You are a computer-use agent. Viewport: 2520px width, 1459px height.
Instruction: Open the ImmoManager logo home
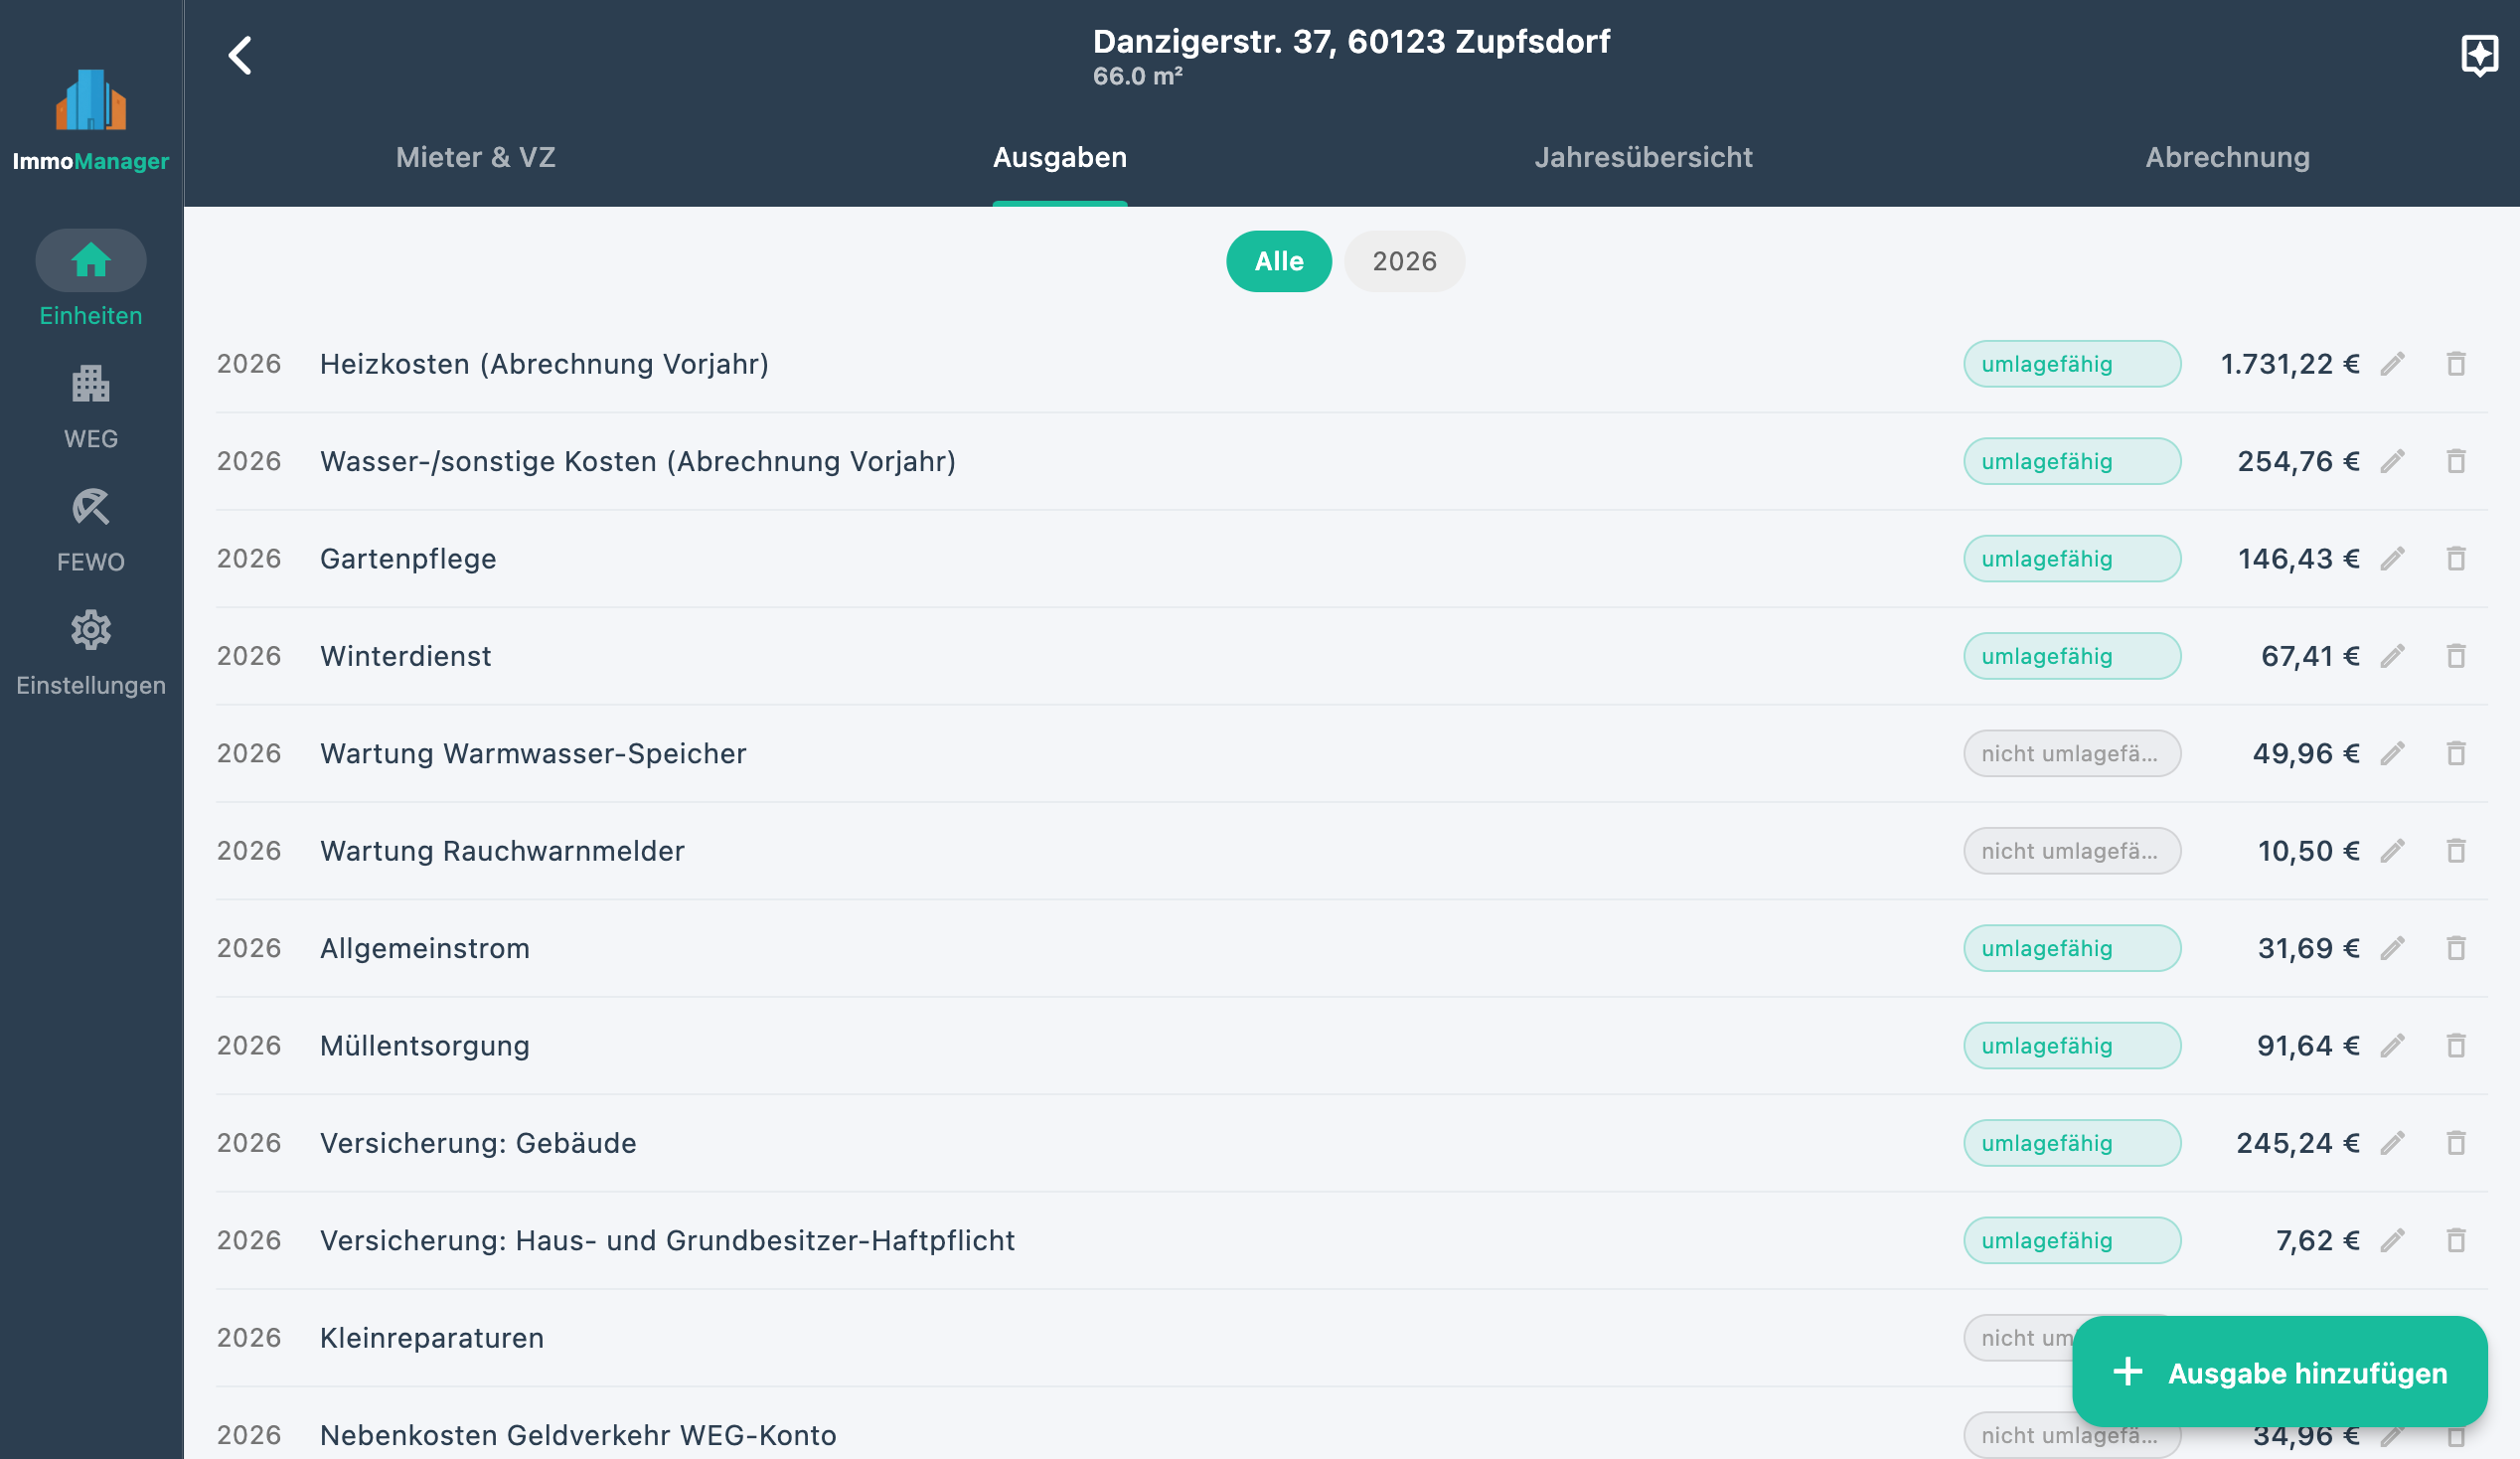(x=91, y=120)
